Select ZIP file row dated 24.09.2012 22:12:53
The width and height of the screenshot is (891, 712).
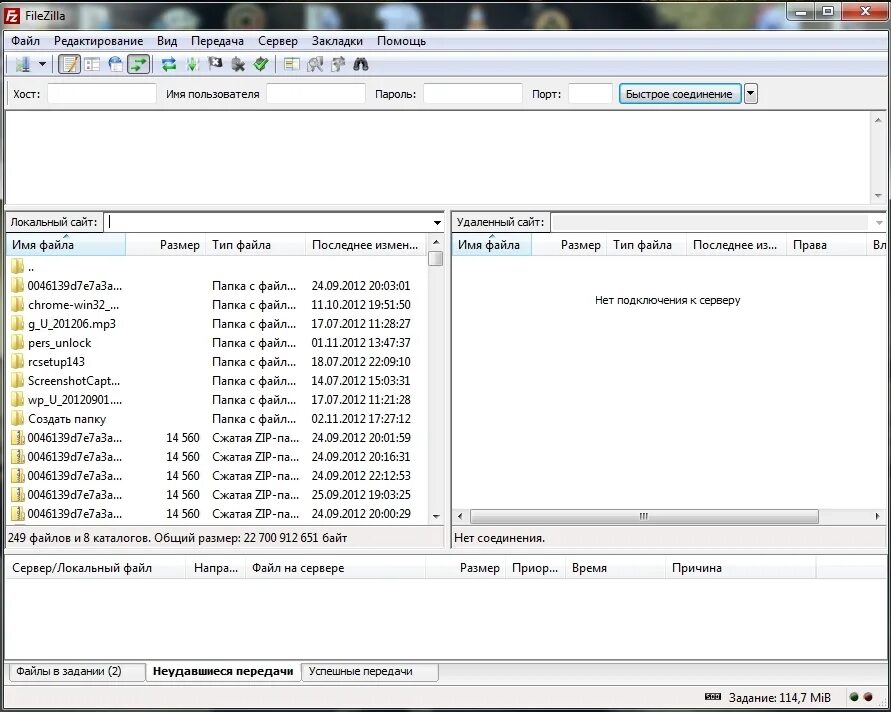(216, 476)
